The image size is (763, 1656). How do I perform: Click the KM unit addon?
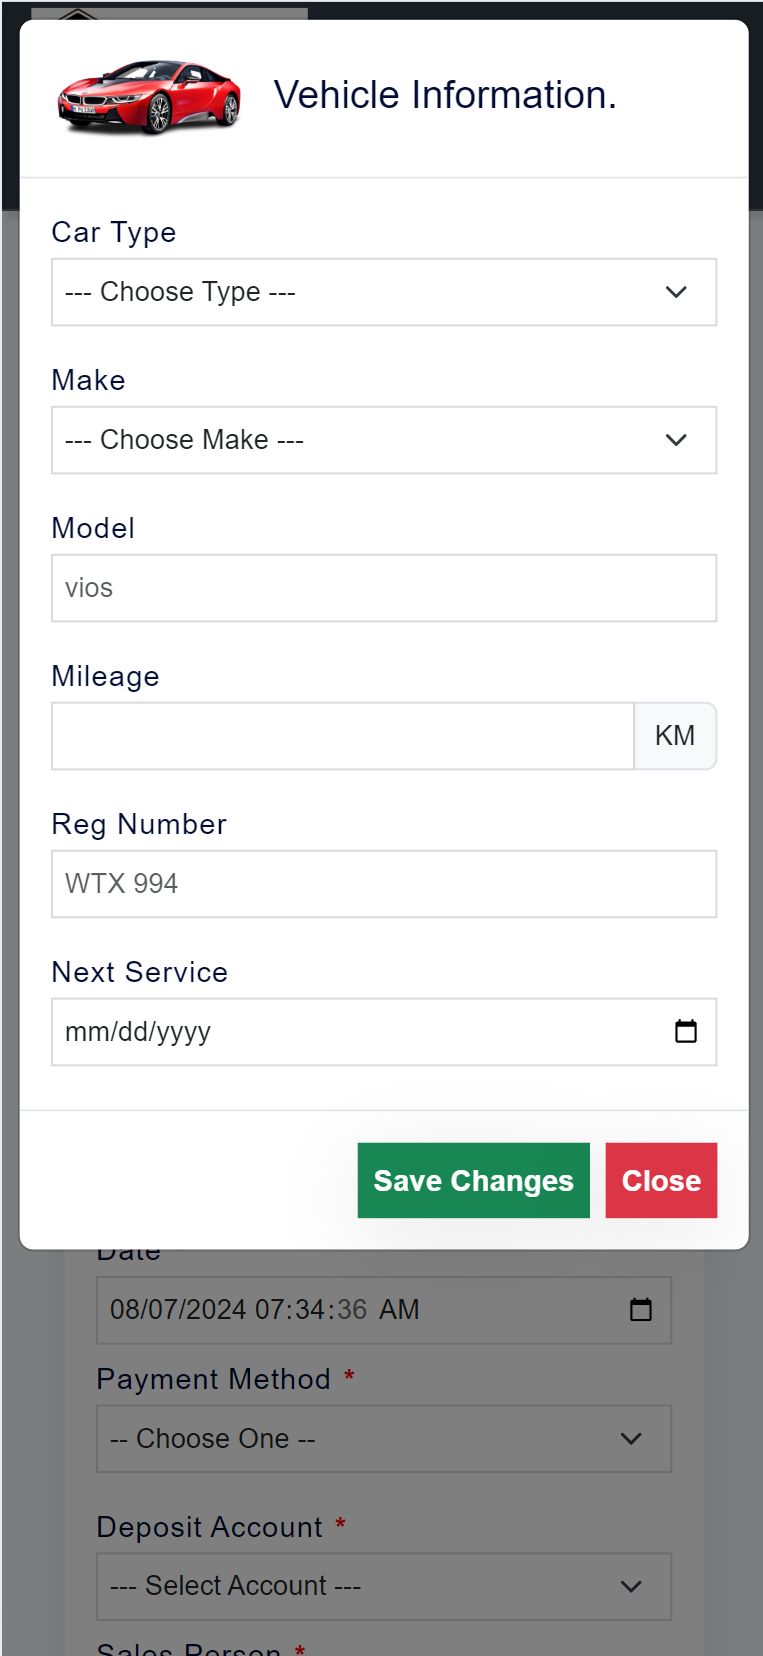(675, 736)
